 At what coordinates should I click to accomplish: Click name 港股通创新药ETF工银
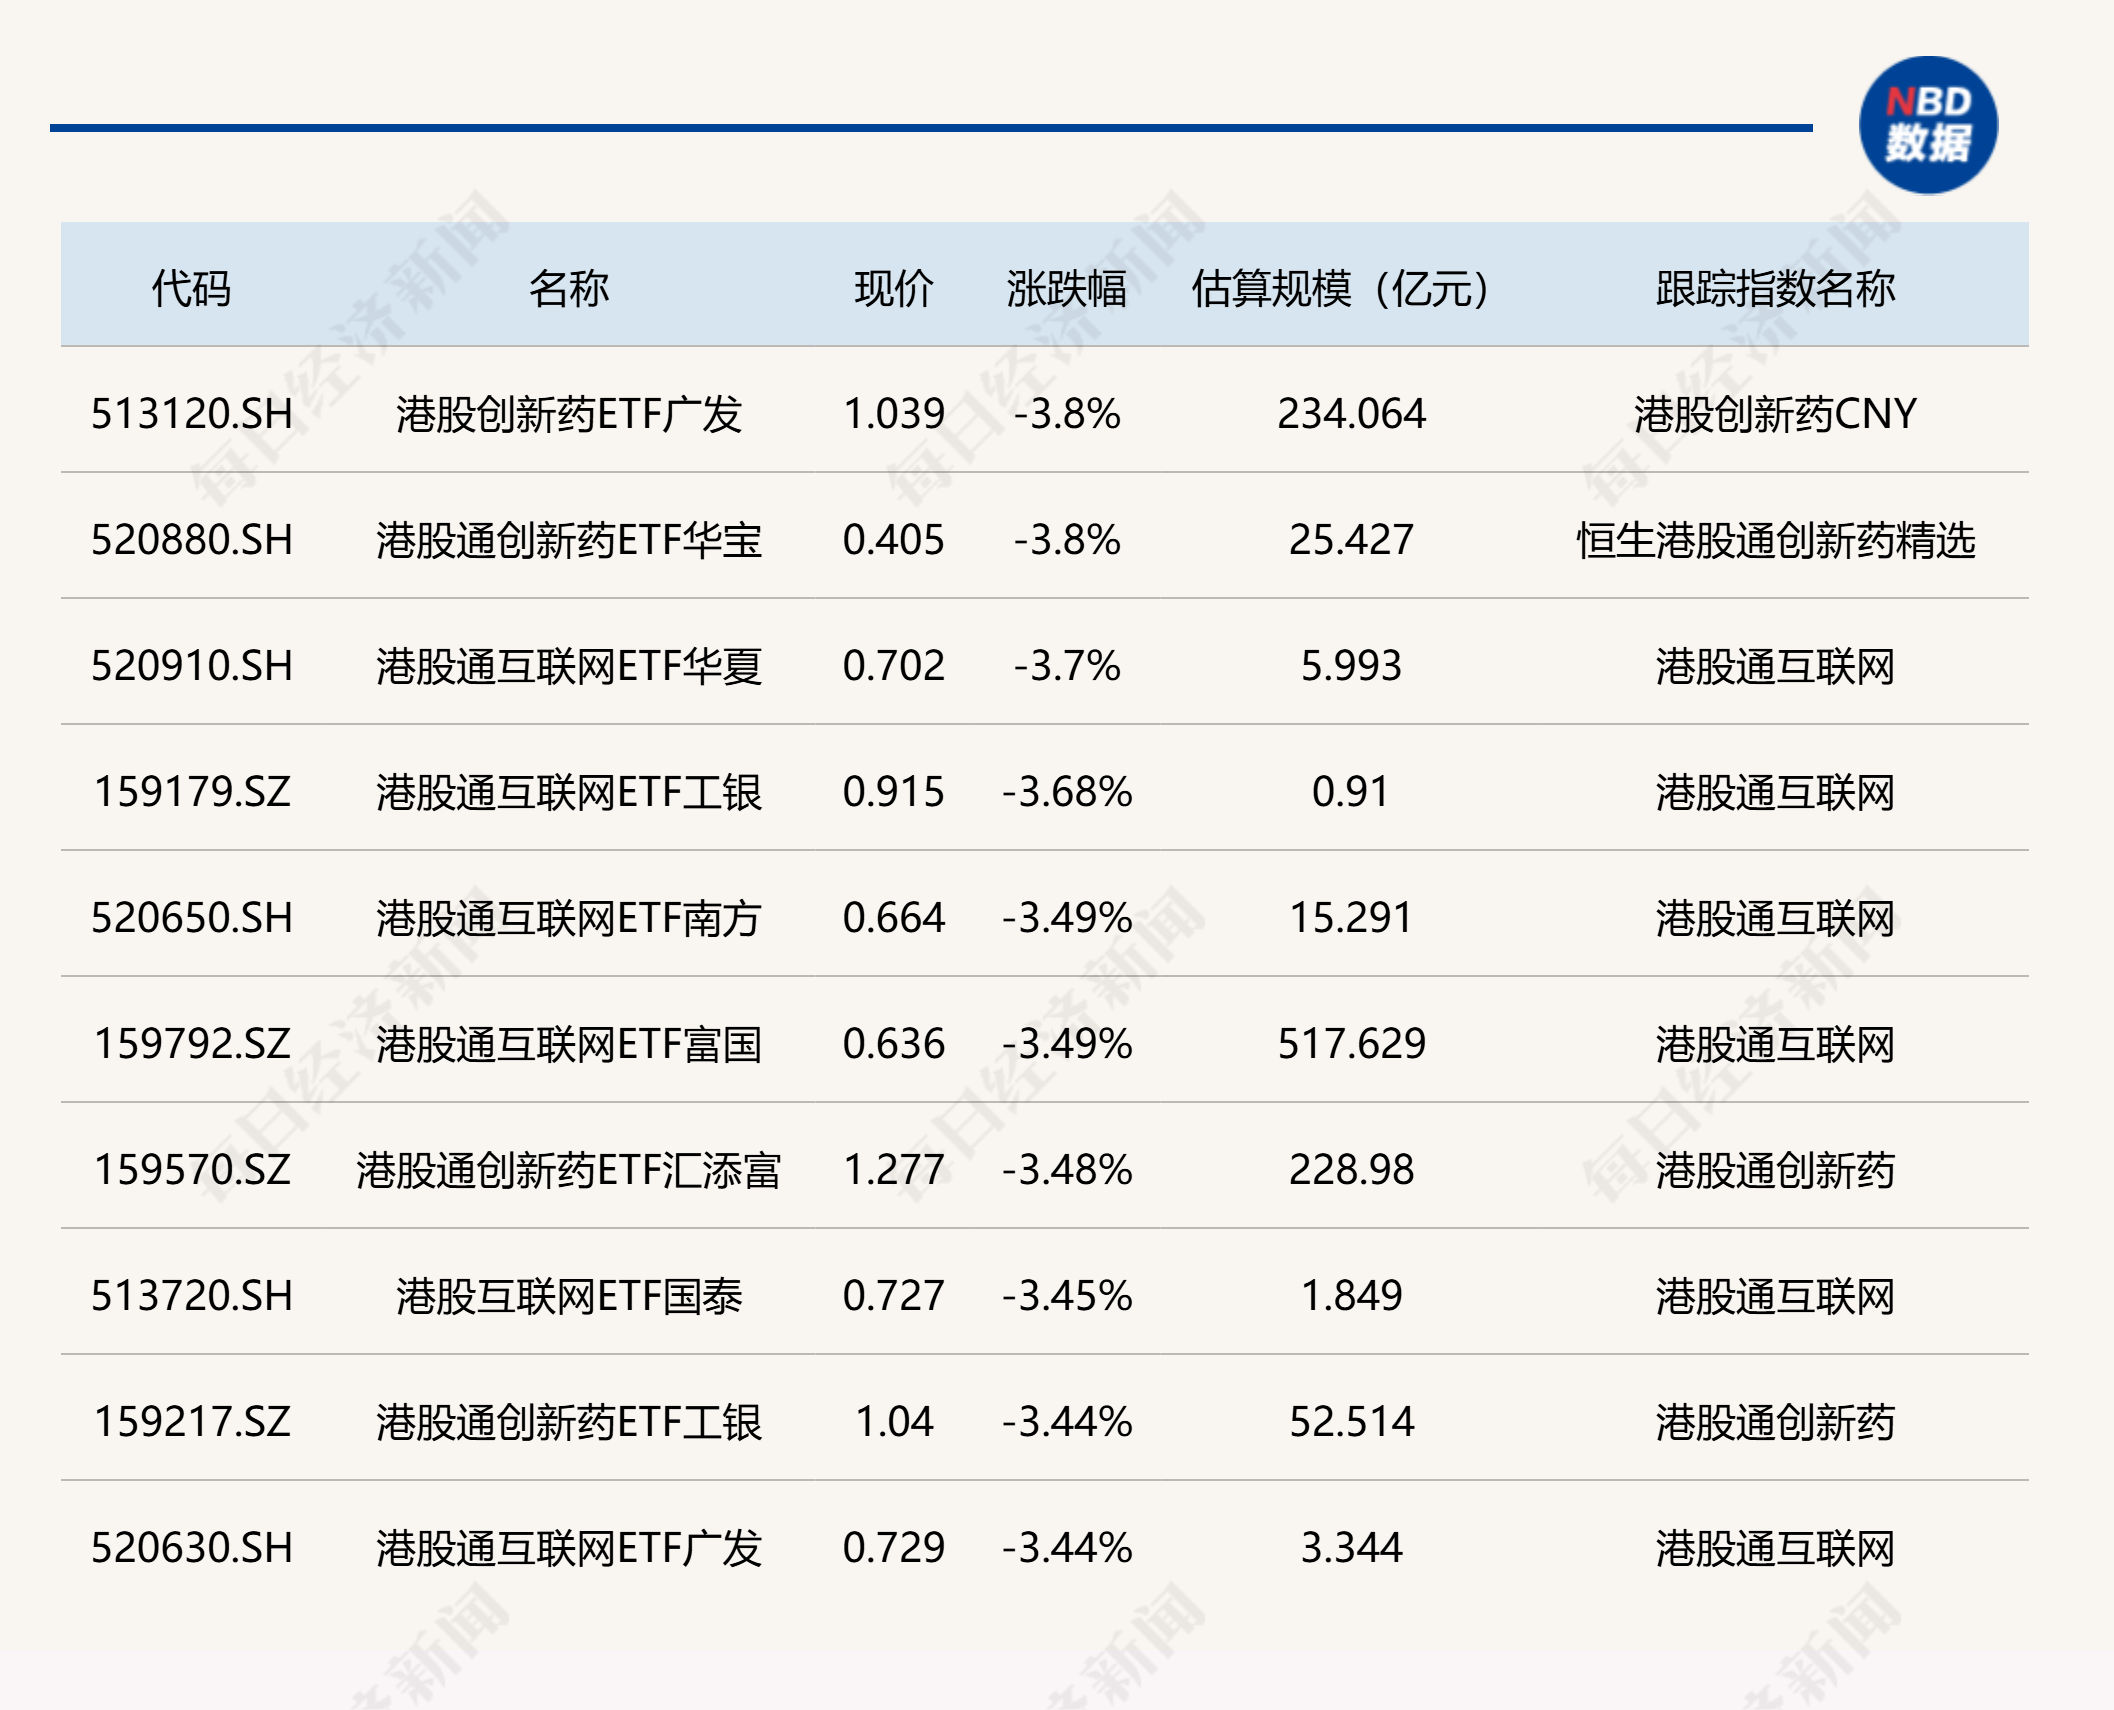click(x=569, y=1422)
